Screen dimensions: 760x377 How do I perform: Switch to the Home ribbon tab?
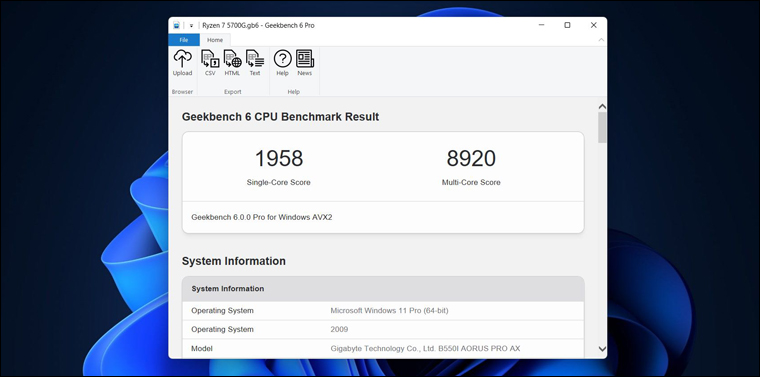point(215,40)
